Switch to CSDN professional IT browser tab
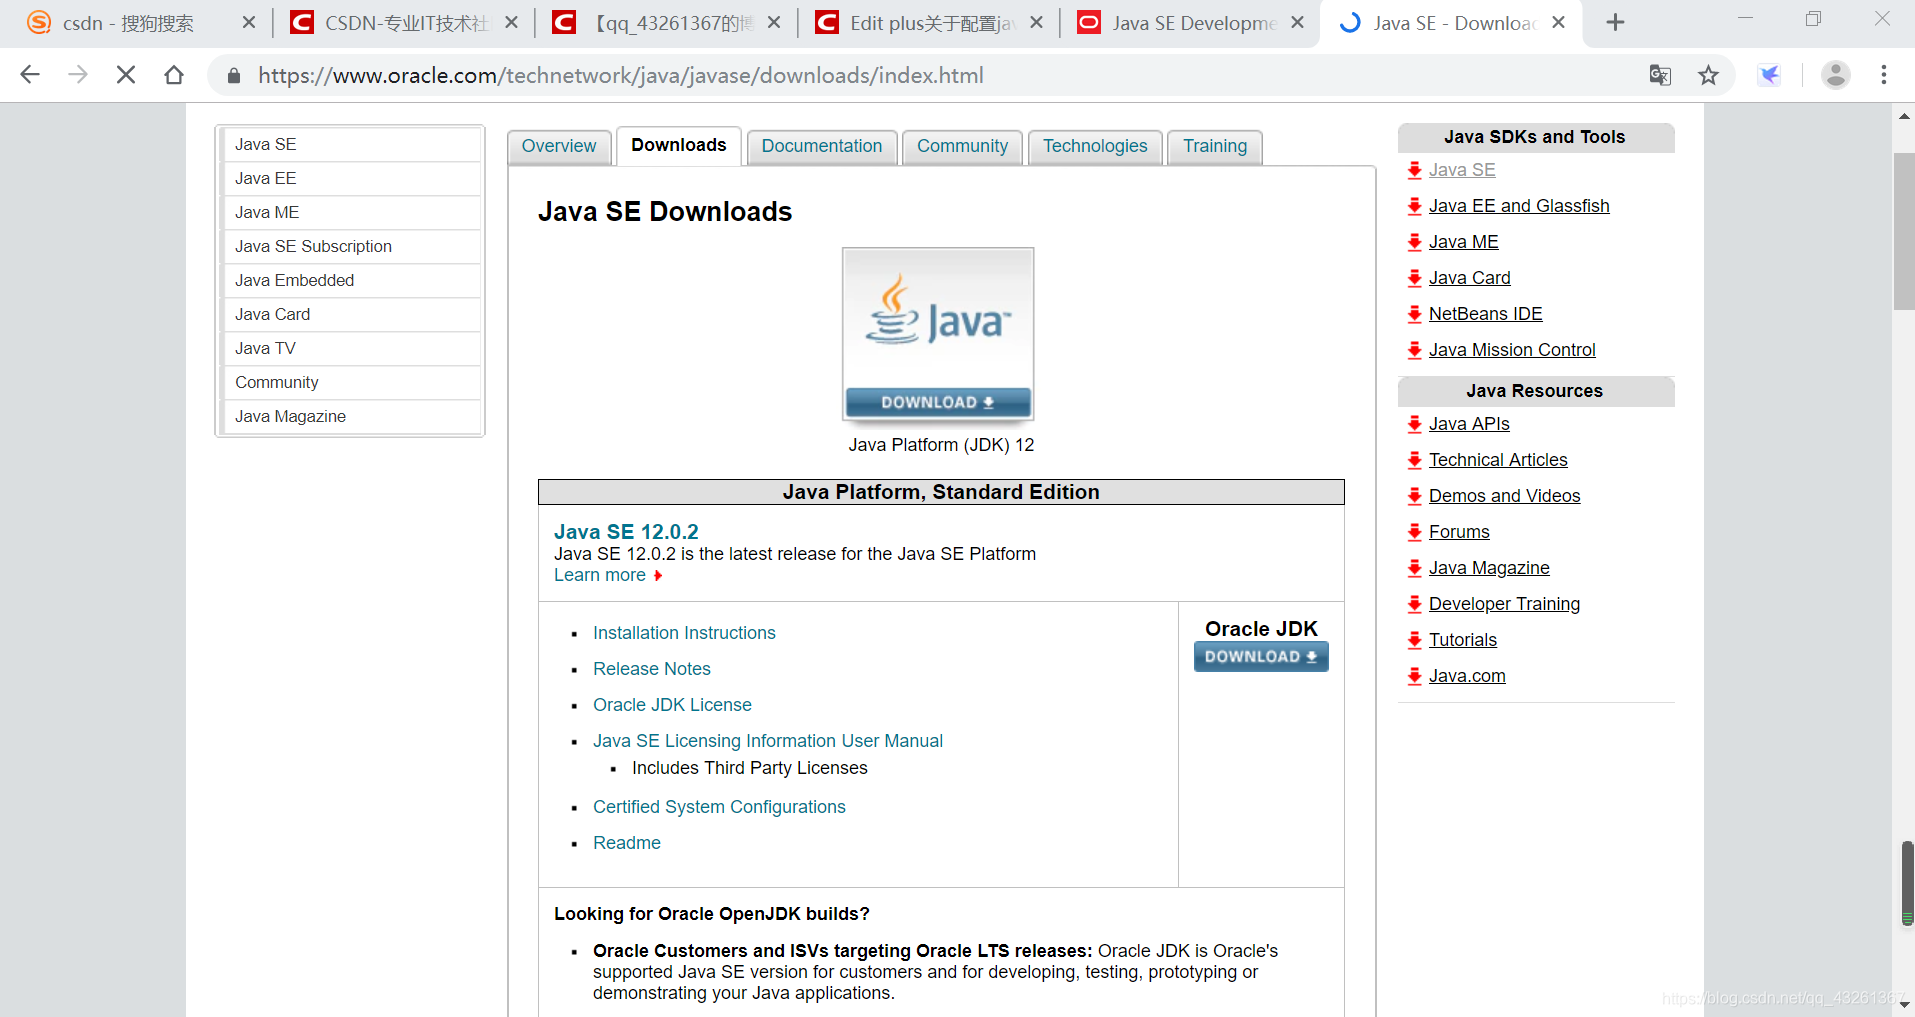 point(405,23)
